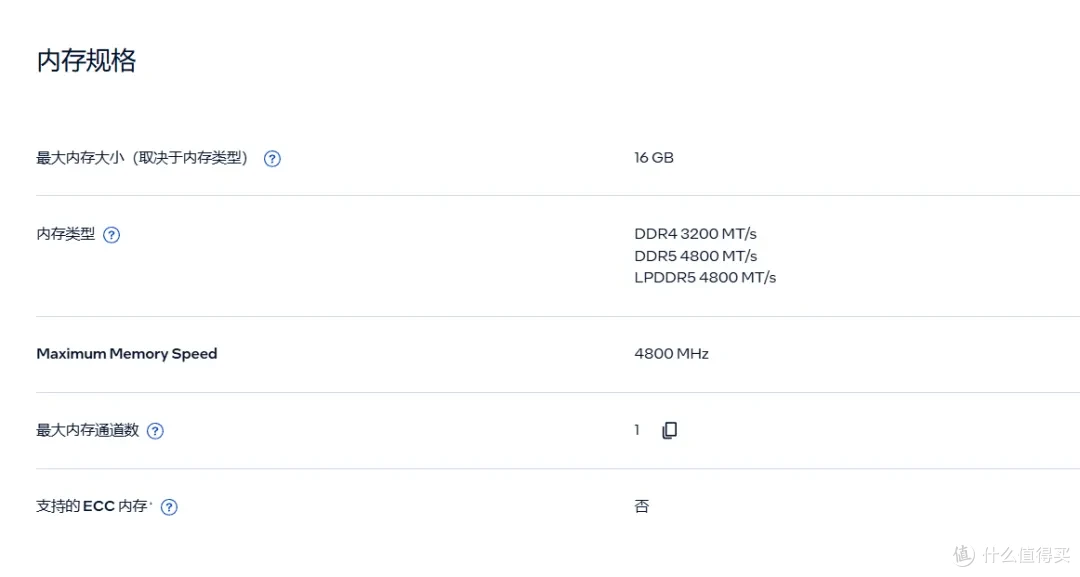This screenshot has width=1080, height=577.
Task: Click the 最大内存大小 label text
Action: (x=80, y=158)
